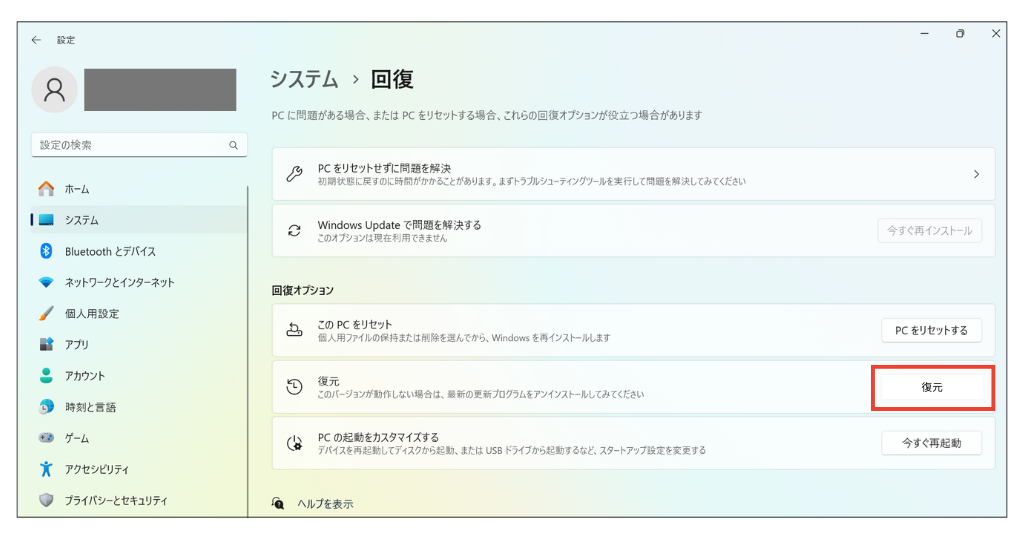Click the ネットワーク wifi icon in the sidebar
The width and height of the screenshot is (1024, 536).
coord(46,282)
